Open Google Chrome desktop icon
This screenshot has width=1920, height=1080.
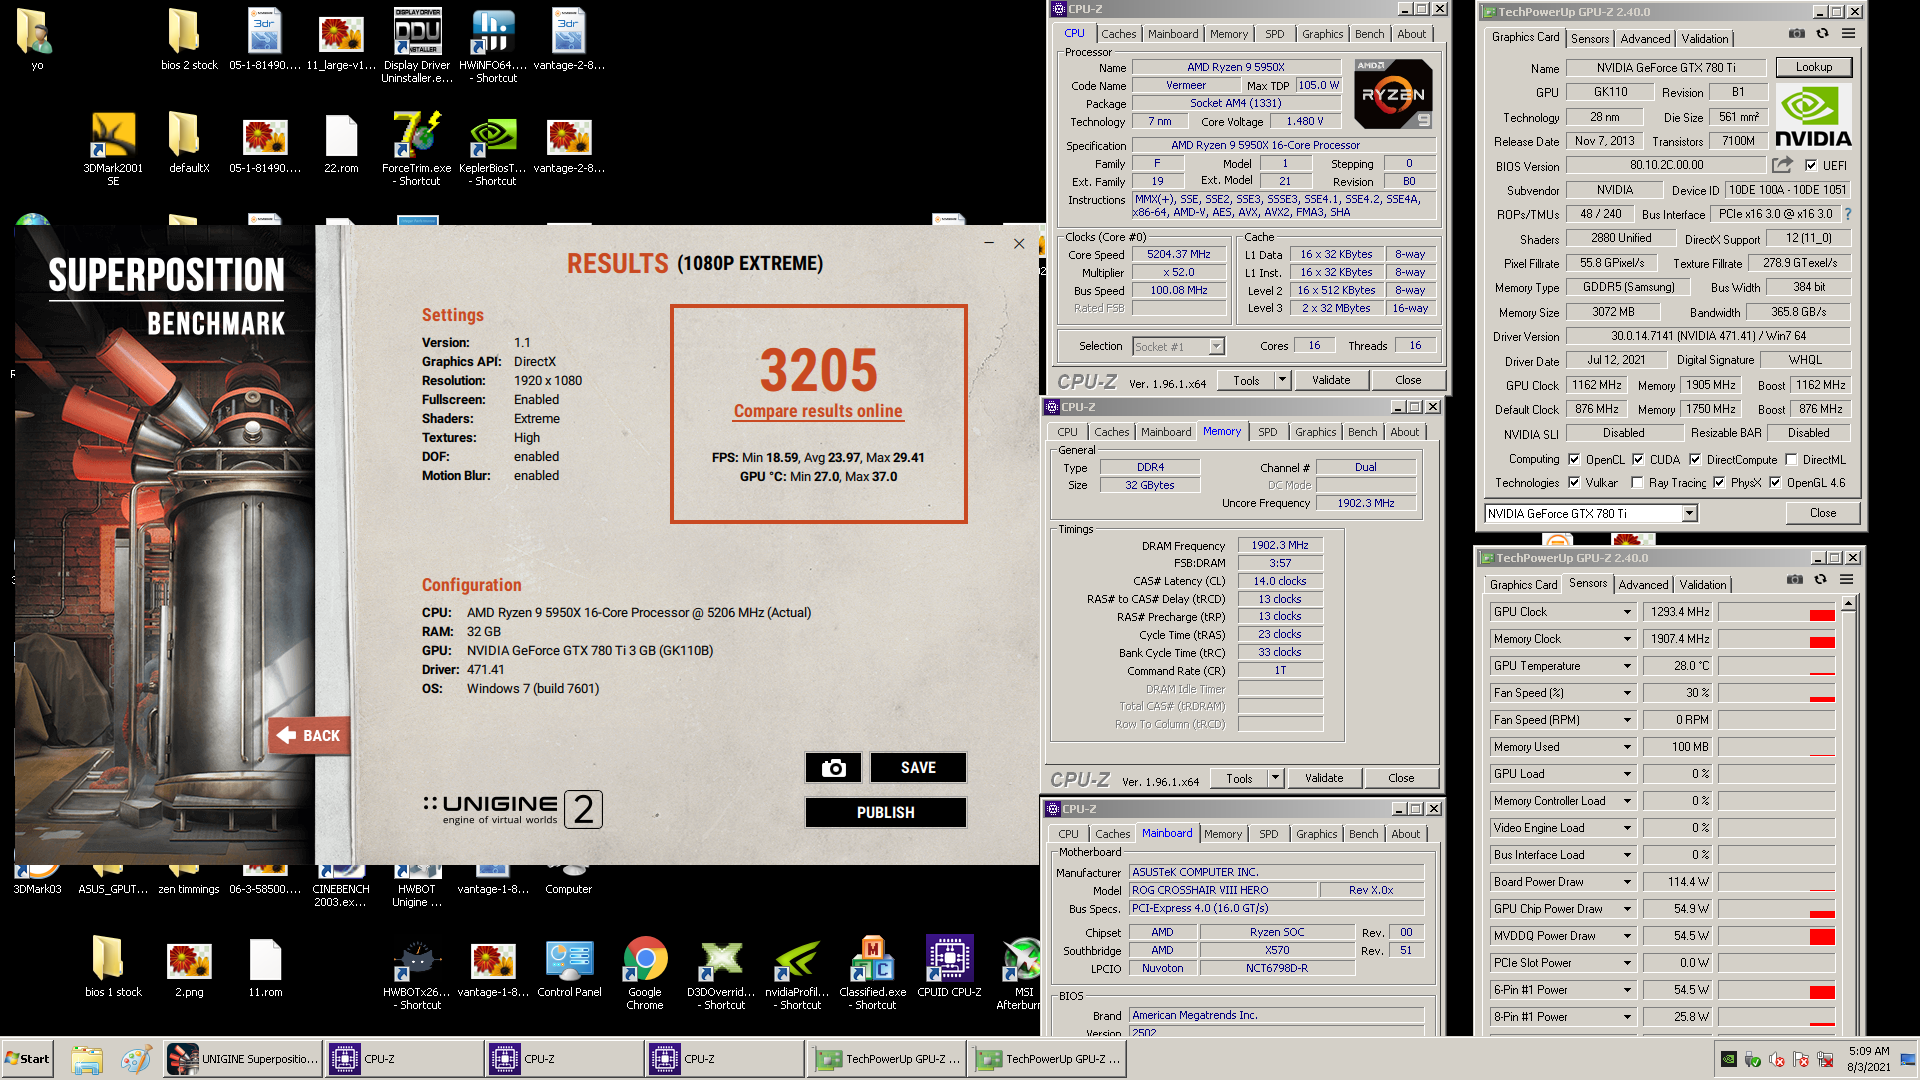pyautogui.click(x=645, y=973)
